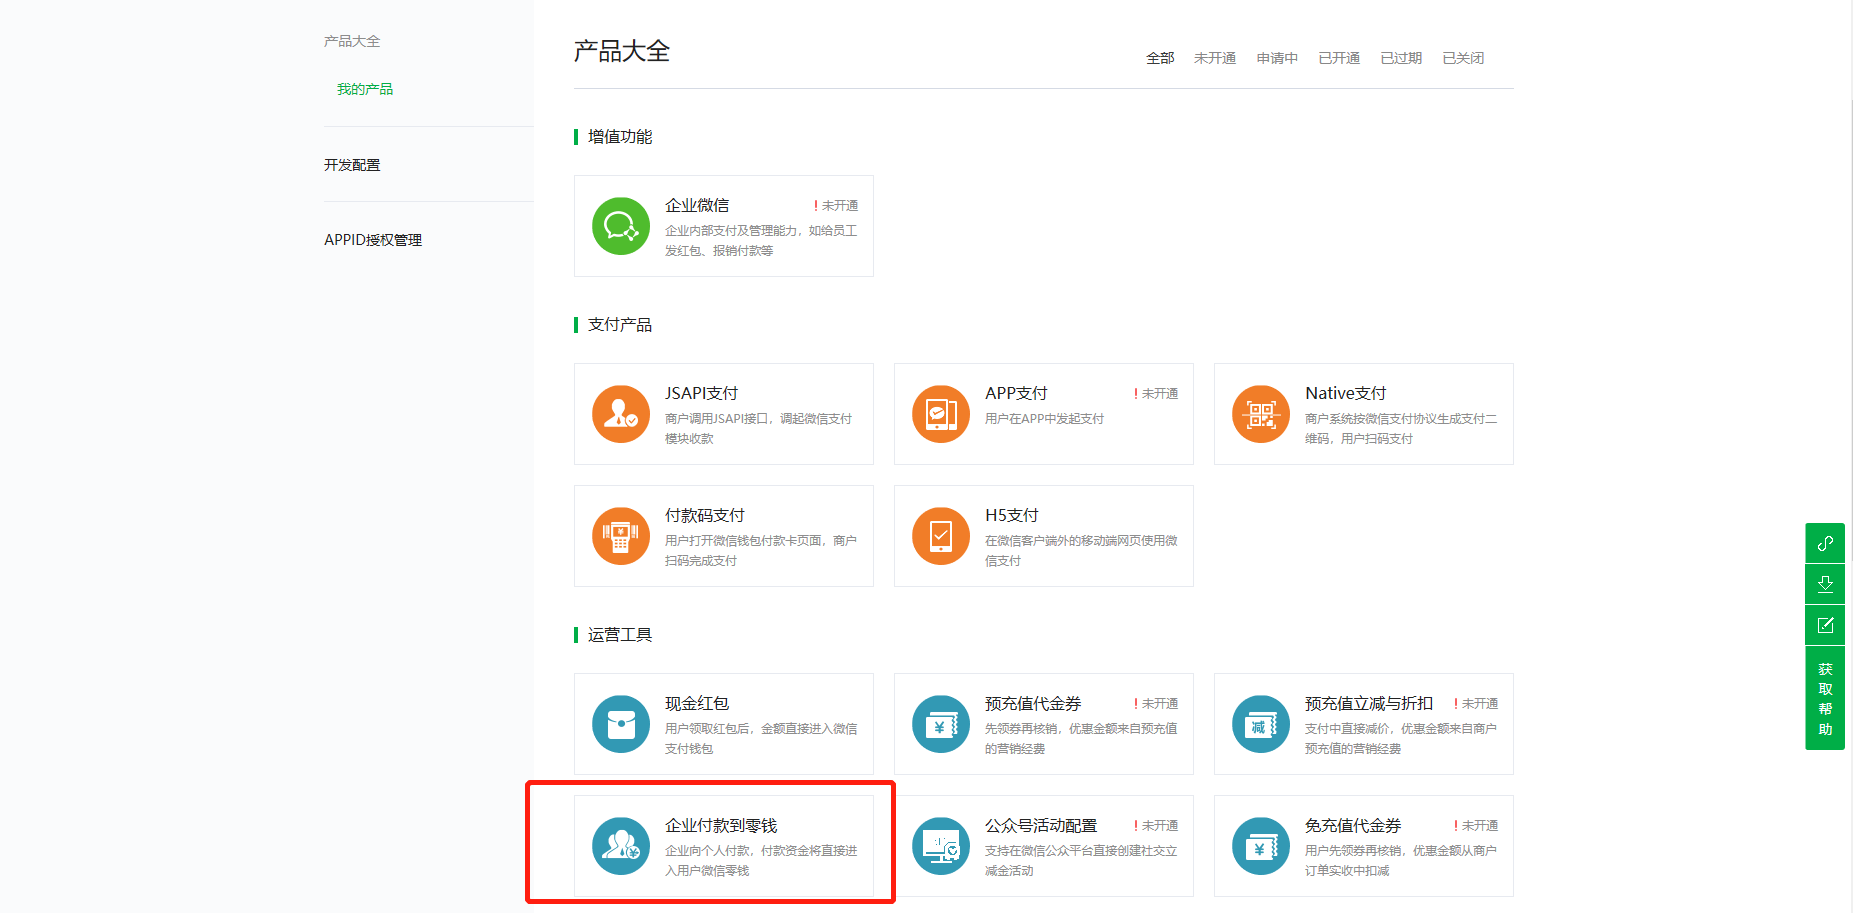Click the link icon in the right floating bar
The height and width of the screenshot is (913, 1853).
click(x=1825, y=543)
